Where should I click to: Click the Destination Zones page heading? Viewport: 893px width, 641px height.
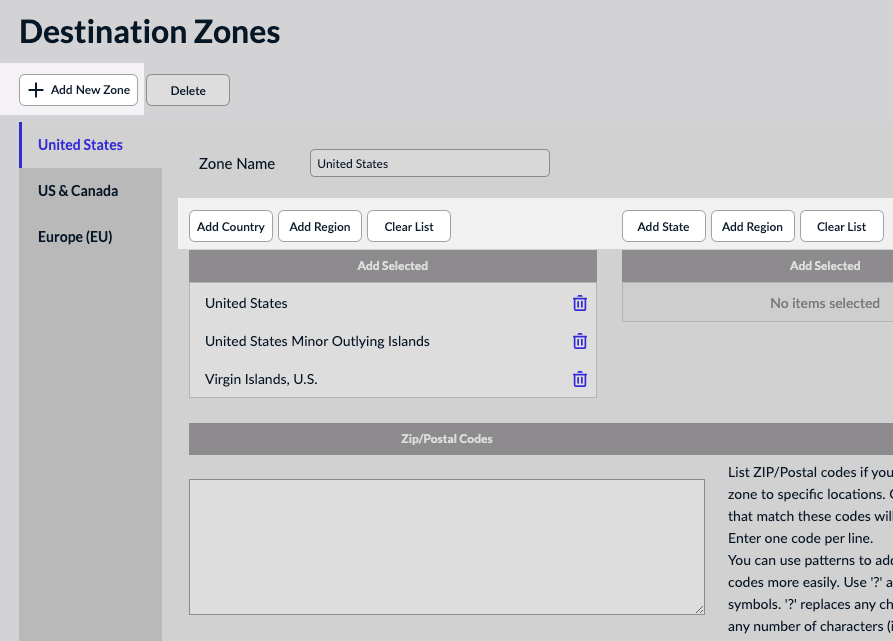click(150, 31)
